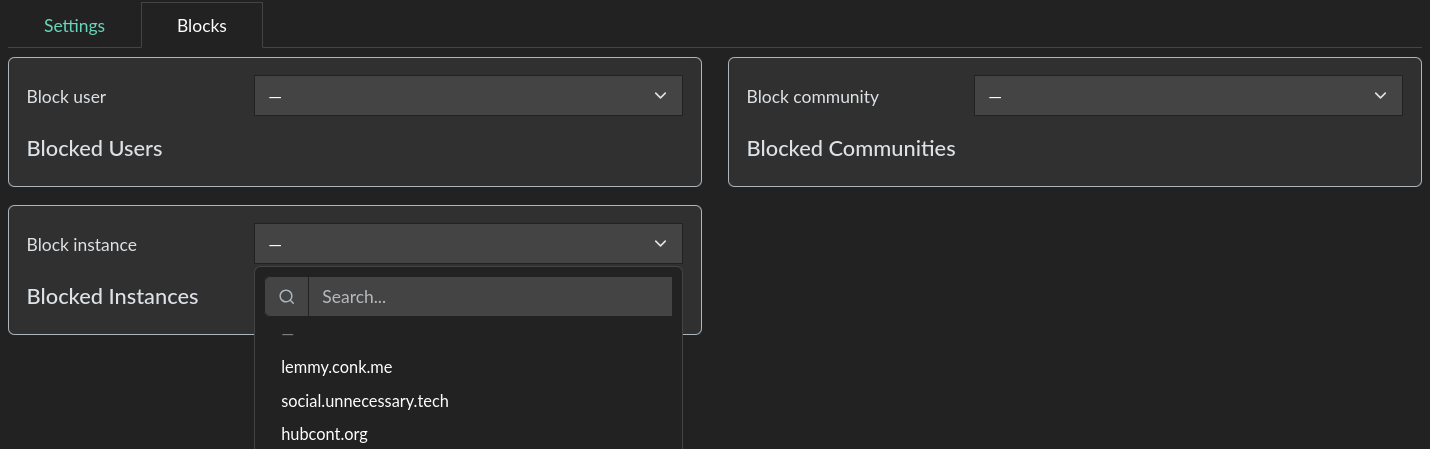Select the Blocks tab

[x=202, y=26]
